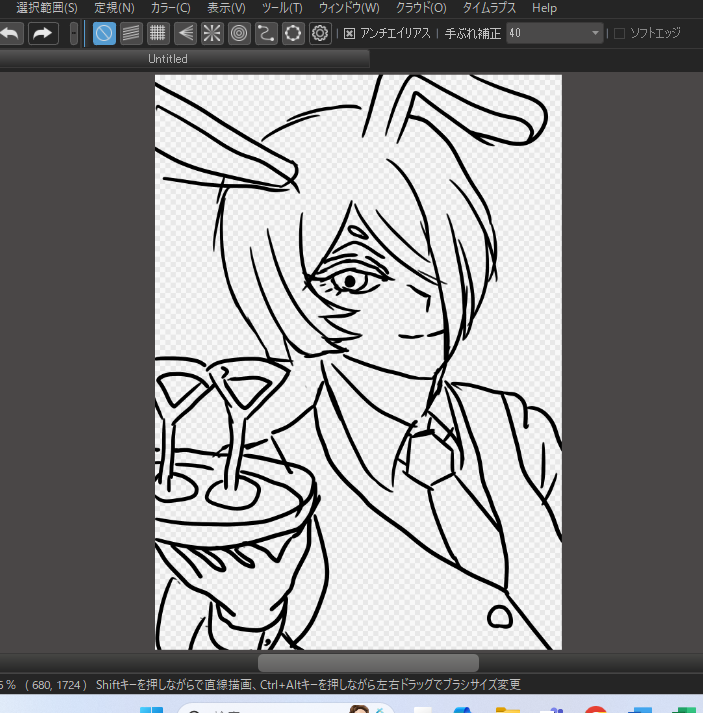Pick the ellipse snap guide

click(293, 33)
